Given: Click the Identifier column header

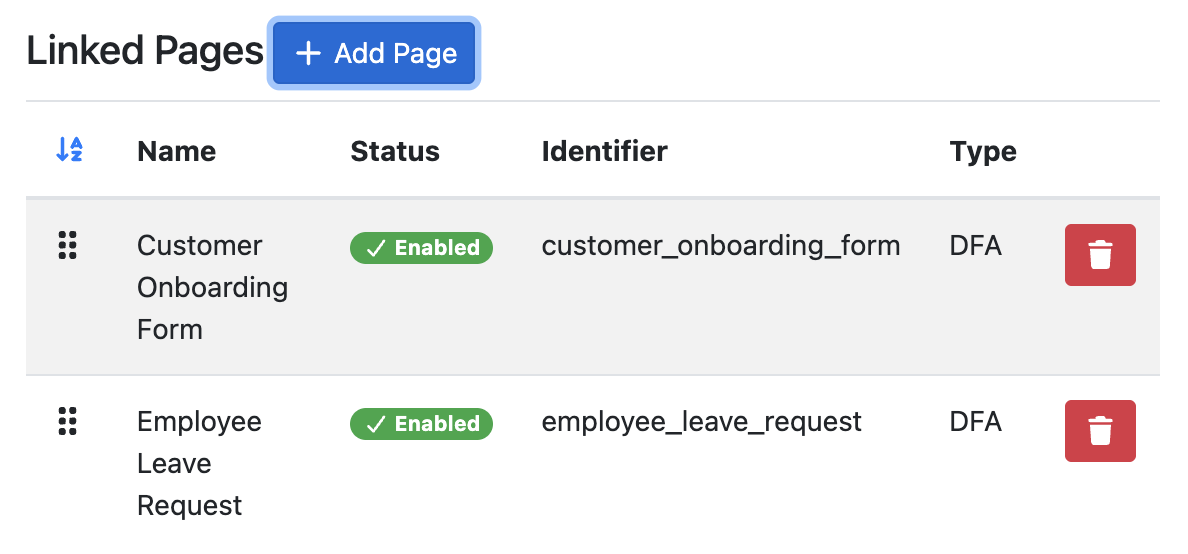Looking at the screenshot, I should click(605, 152).
